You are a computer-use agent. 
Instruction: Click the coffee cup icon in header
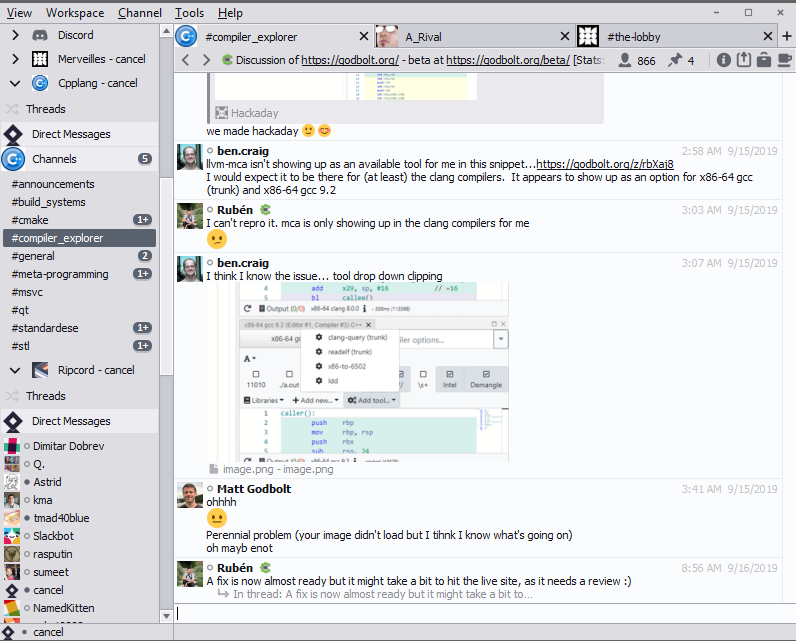click(x=784, y=60)
